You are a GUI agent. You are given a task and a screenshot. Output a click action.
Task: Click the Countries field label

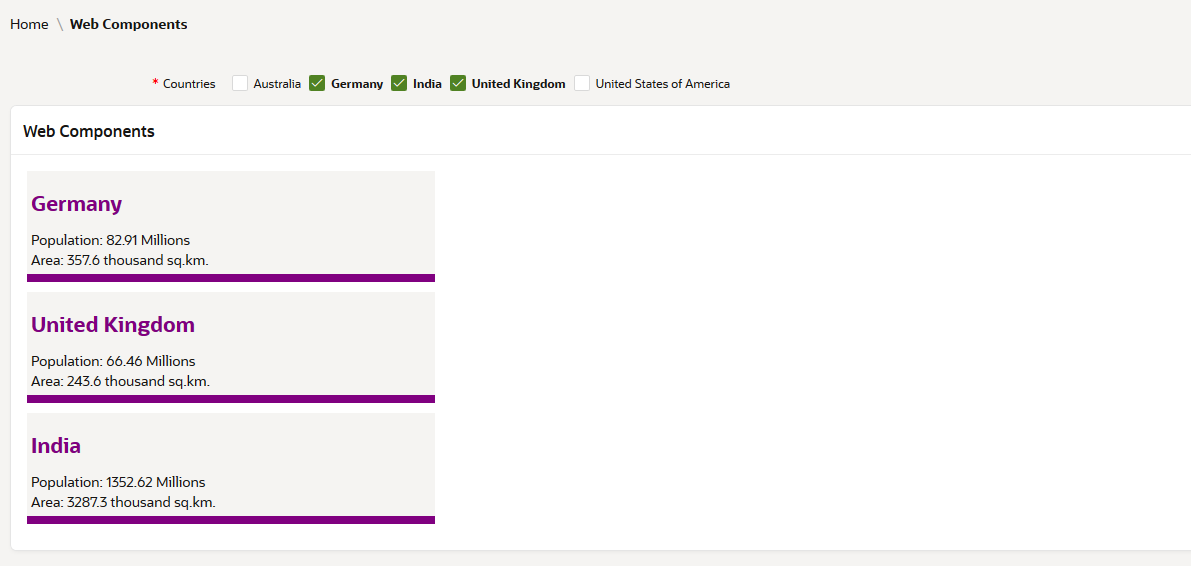click(189, 84)
